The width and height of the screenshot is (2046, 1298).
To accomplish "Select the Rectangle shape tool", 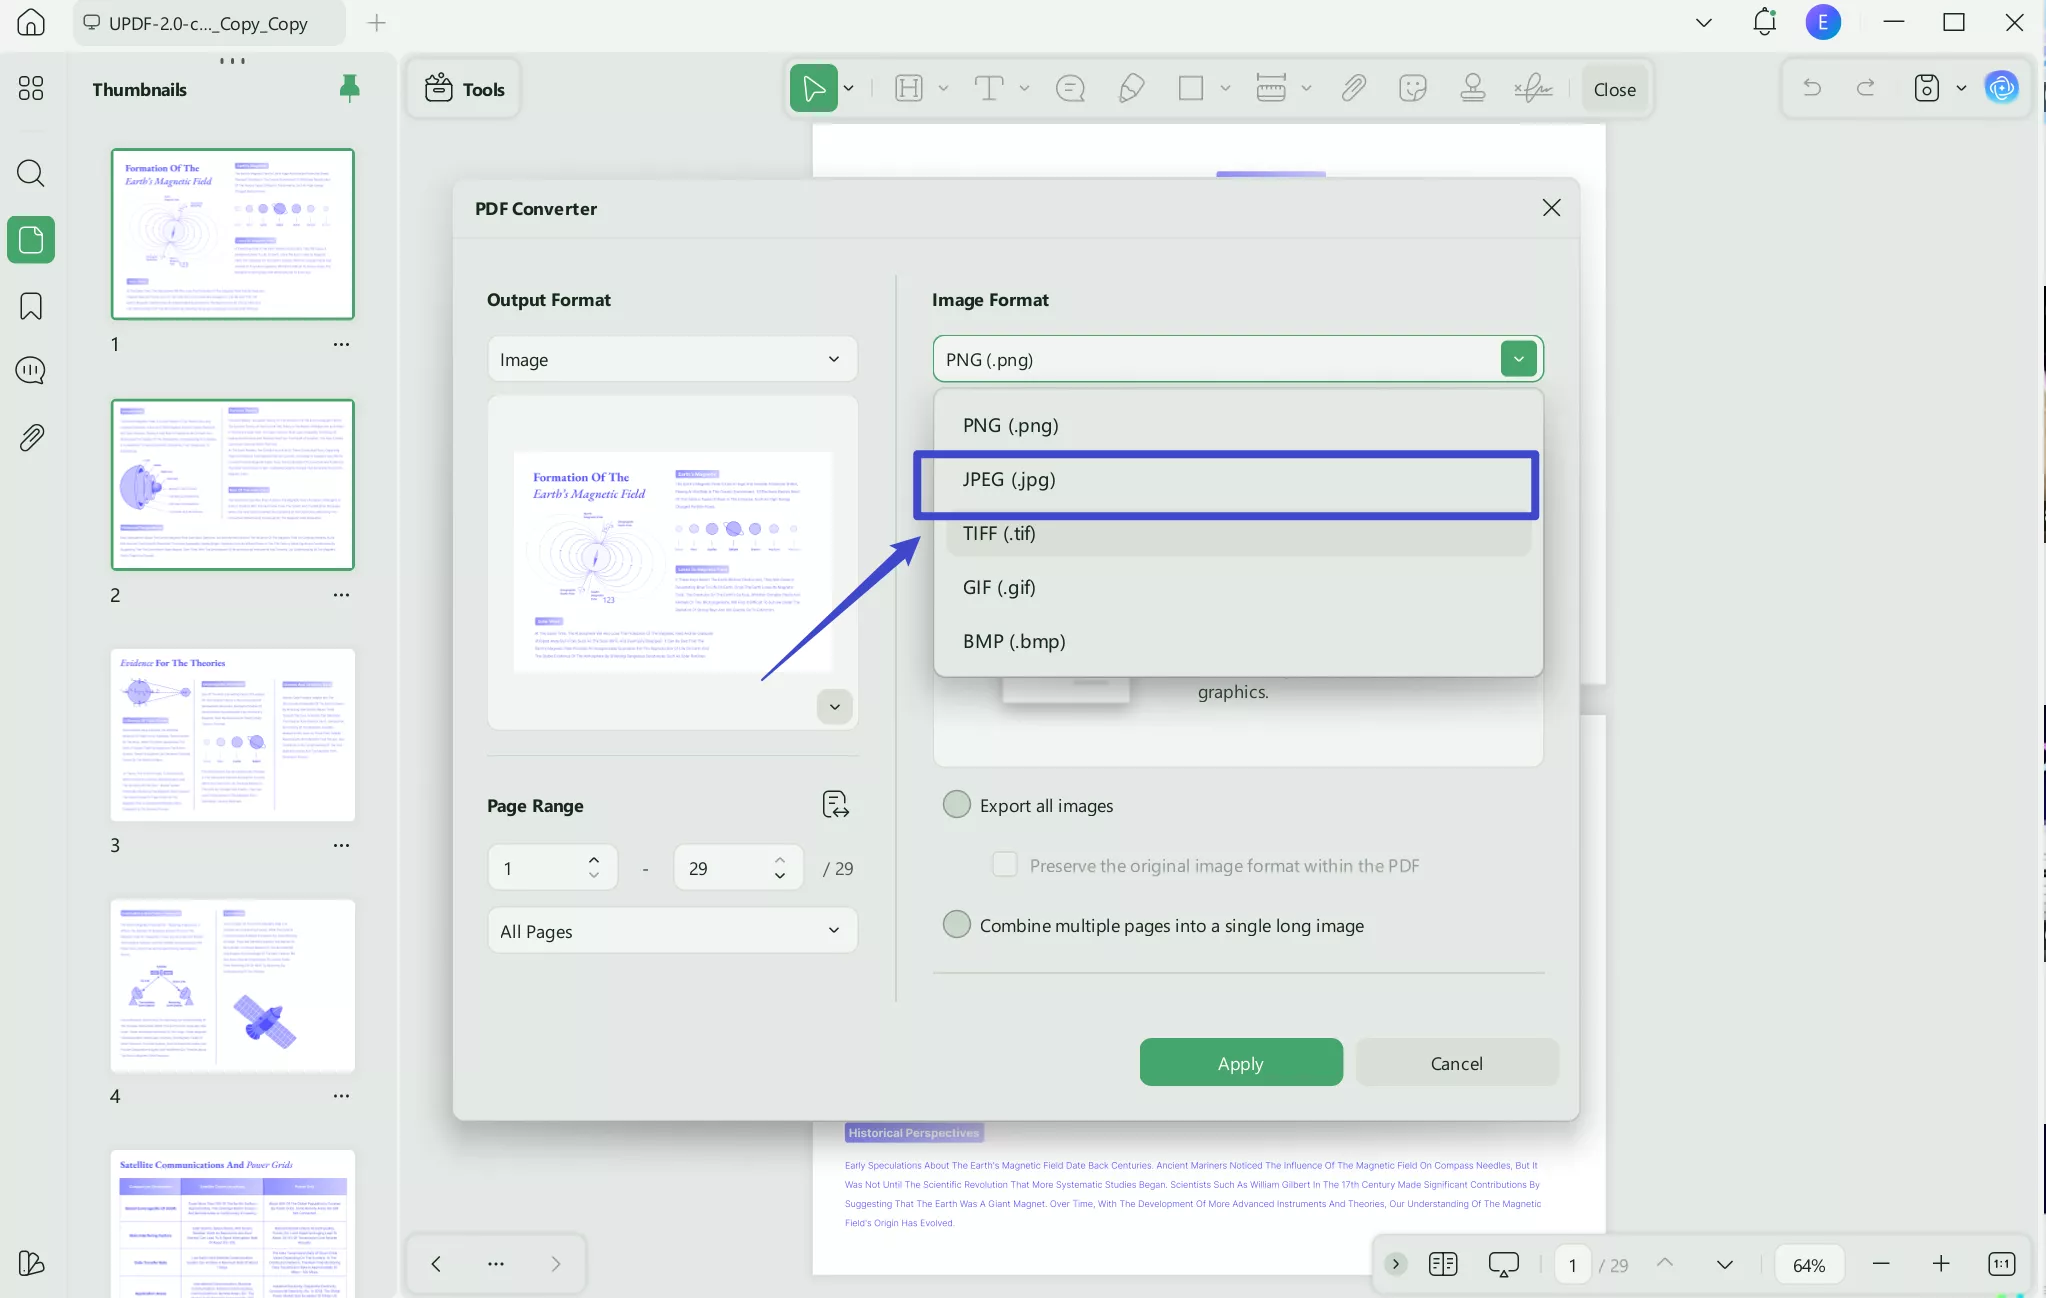I will click(x=1192, y=88).
